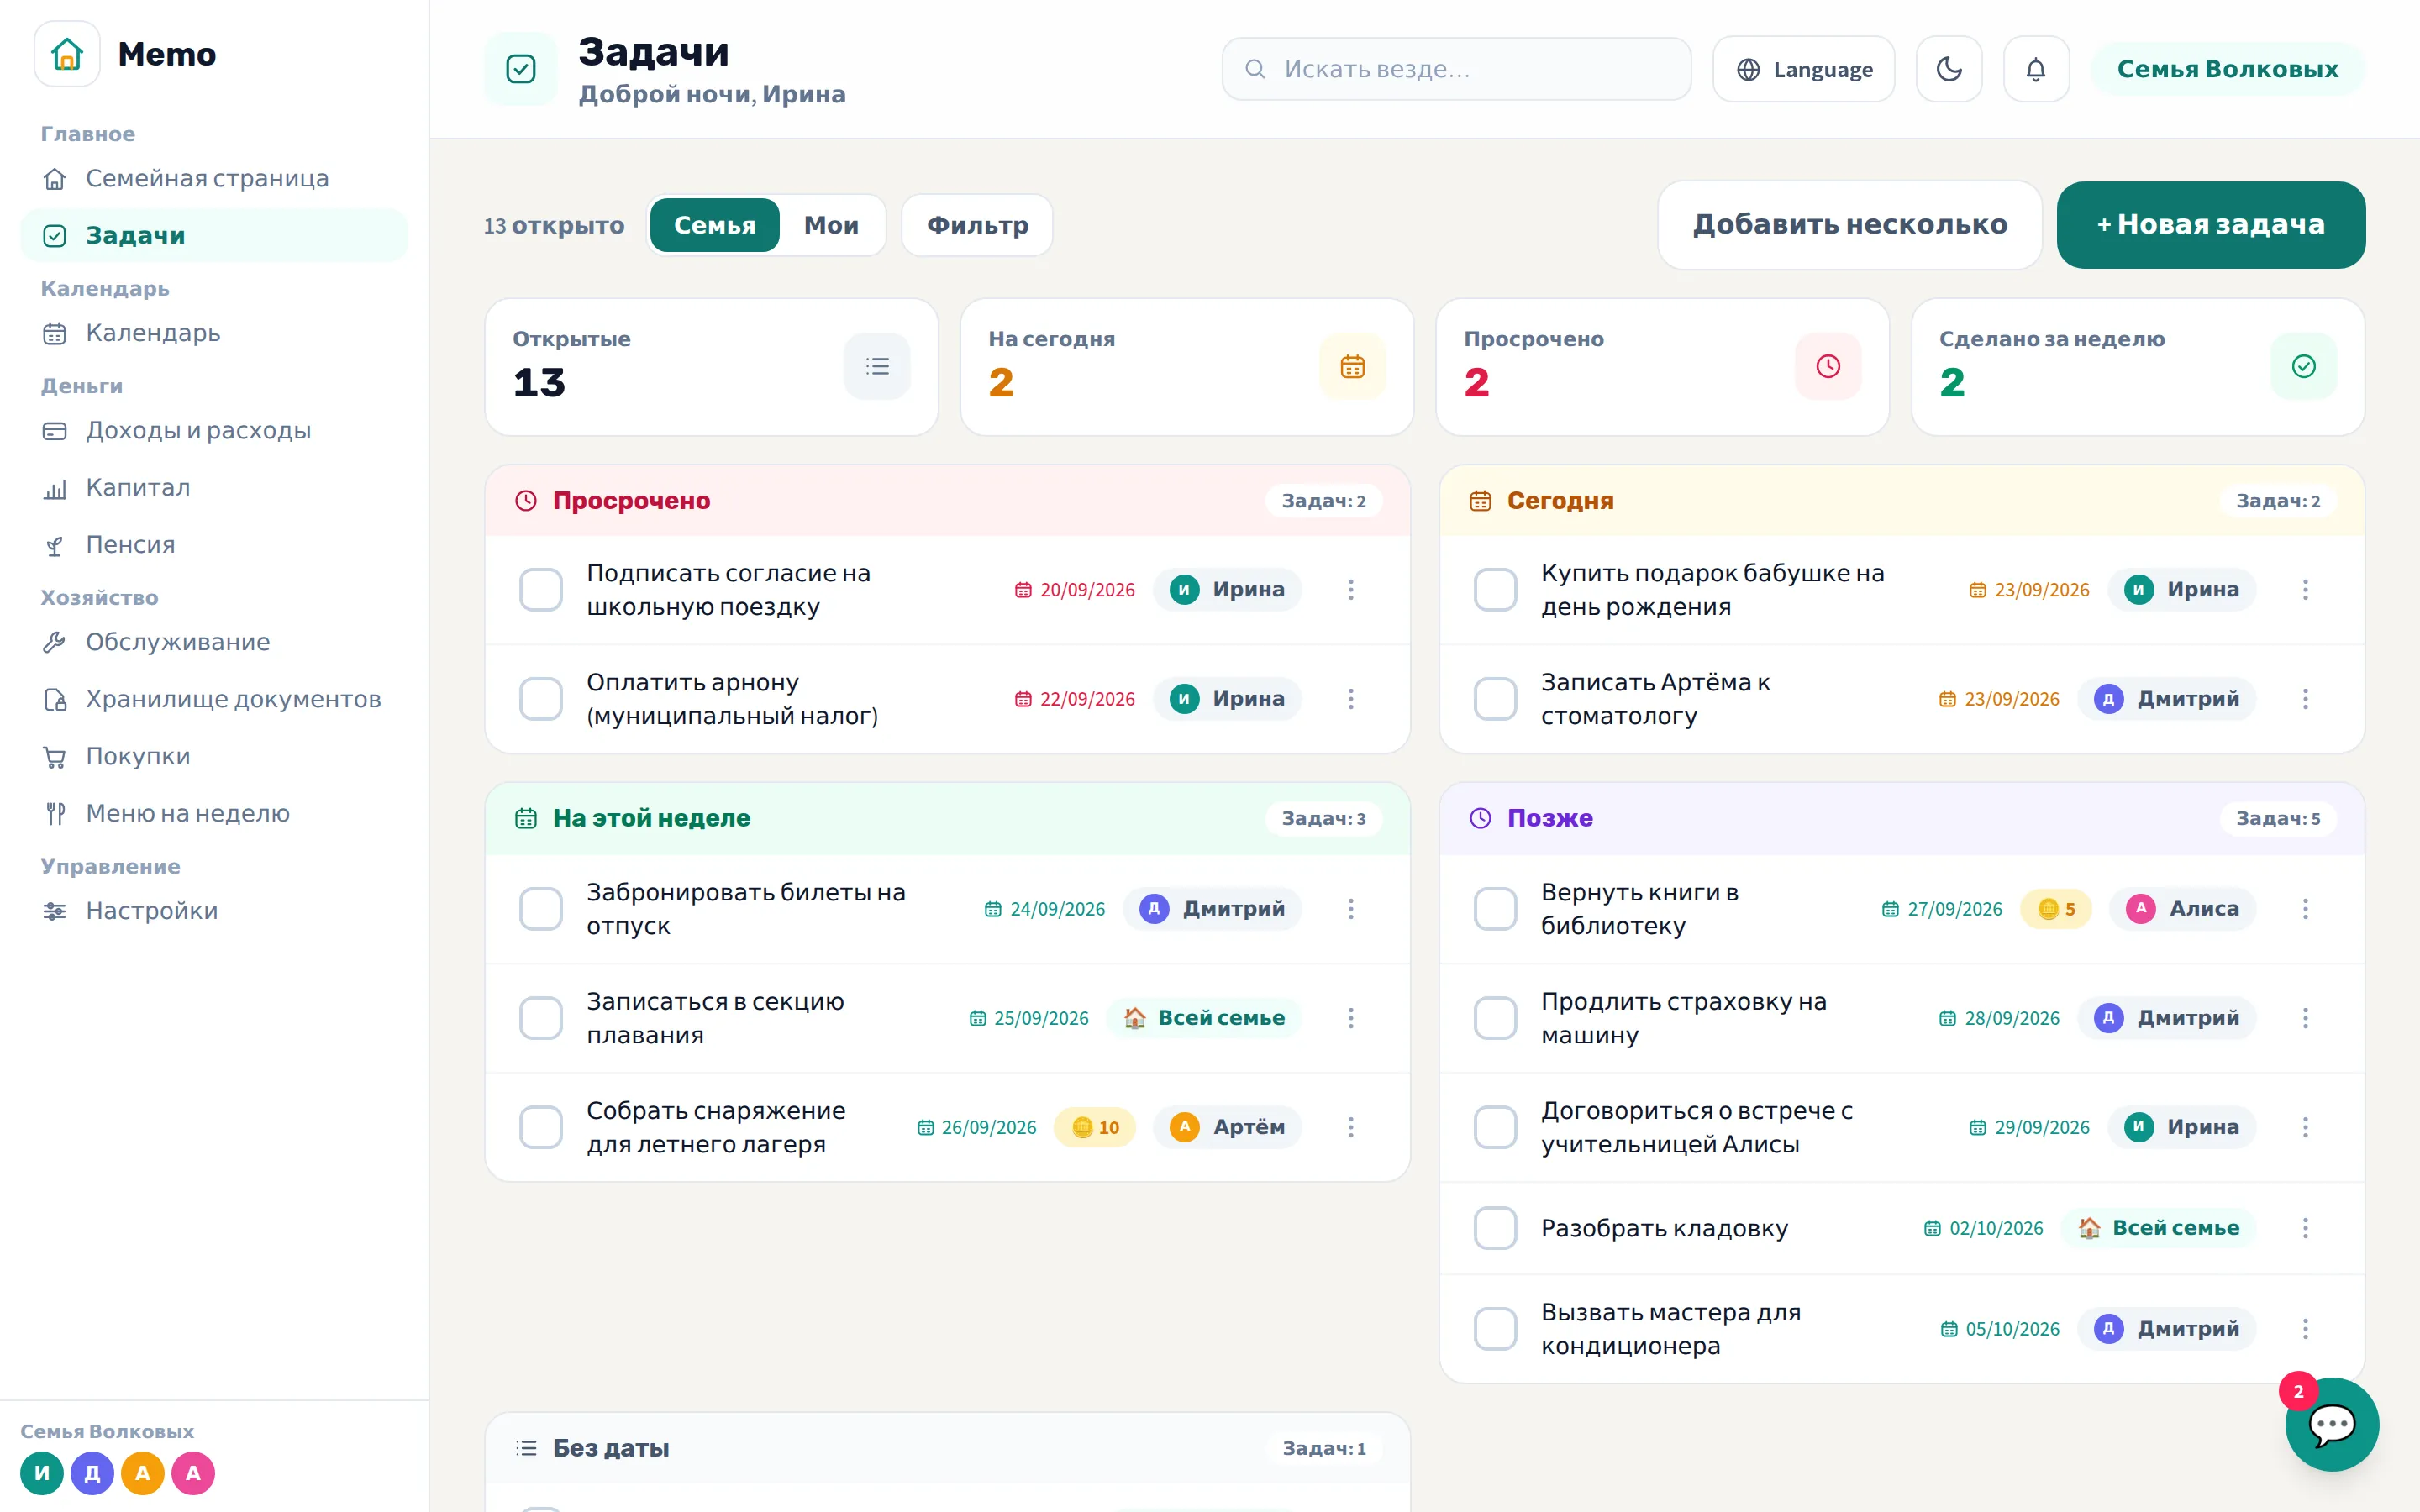Click Добавить несколько button
The width and height of the screenshot is (2420, 1512).
point(1850,225)
